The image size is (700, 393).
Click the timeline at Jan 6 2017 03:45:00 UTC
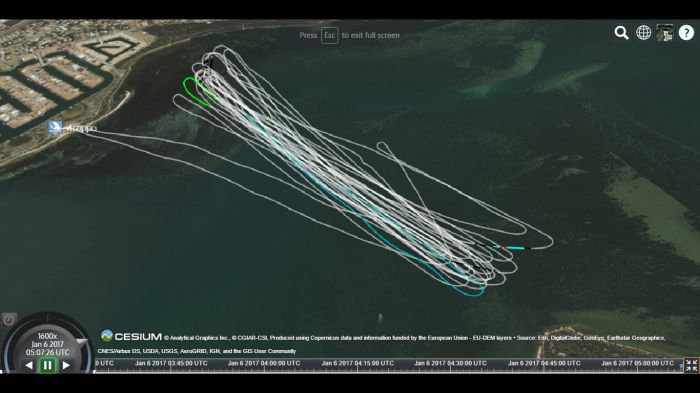point(171,364)
